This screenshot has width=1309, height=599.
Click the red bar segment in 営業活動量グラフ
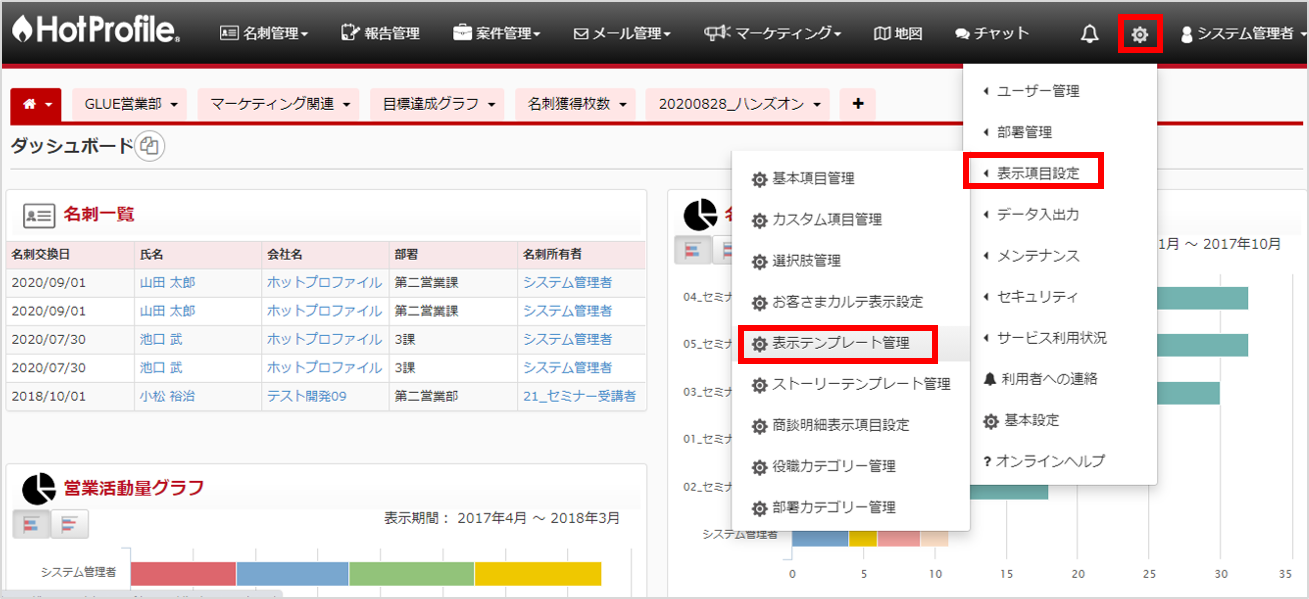coord(183,573)
